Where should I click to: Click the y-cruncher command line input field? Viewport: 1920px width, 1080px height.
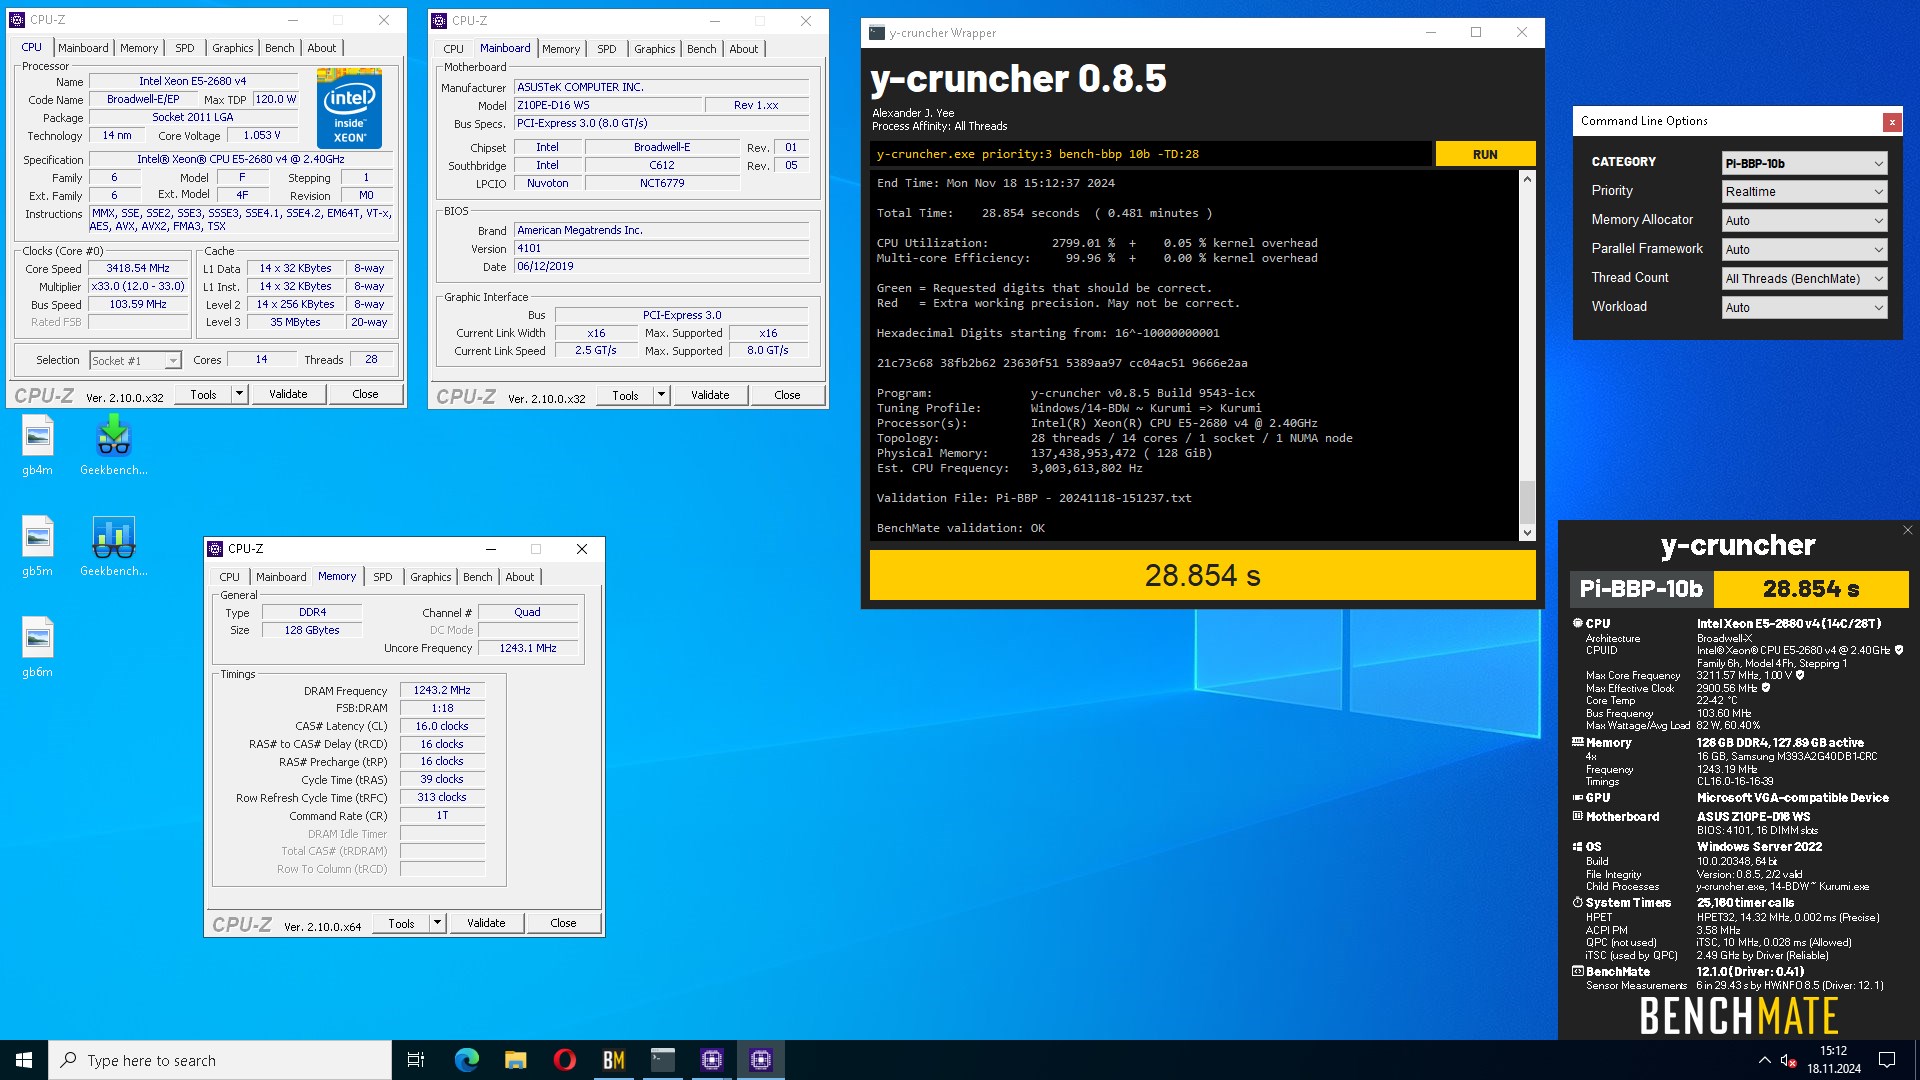pyautogui.click(x=1150, y=154)
